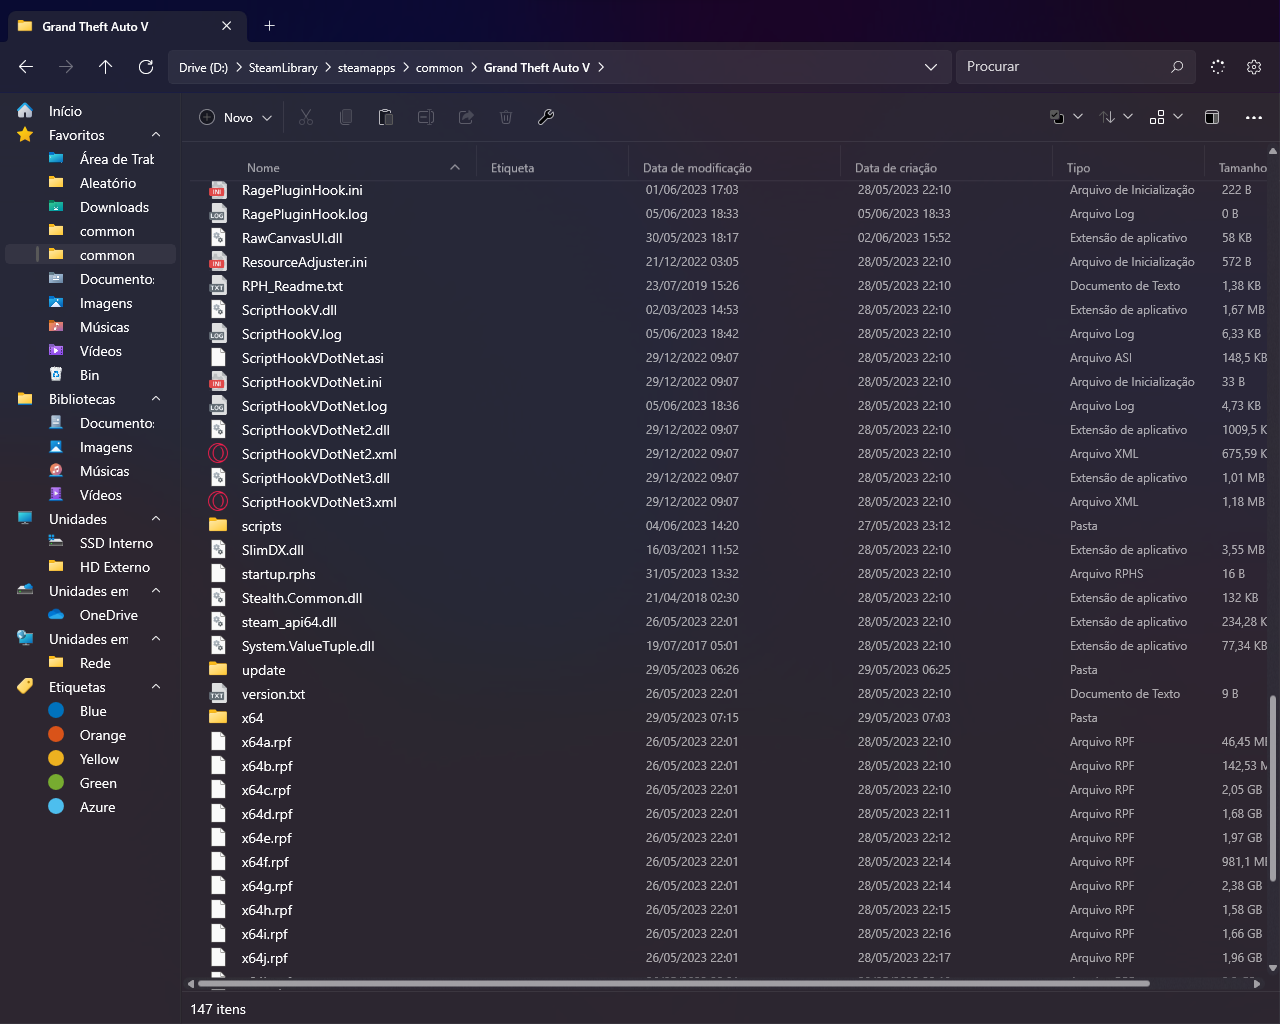
Task: Click the Paste clipboard icon
Action: [386, 117]
